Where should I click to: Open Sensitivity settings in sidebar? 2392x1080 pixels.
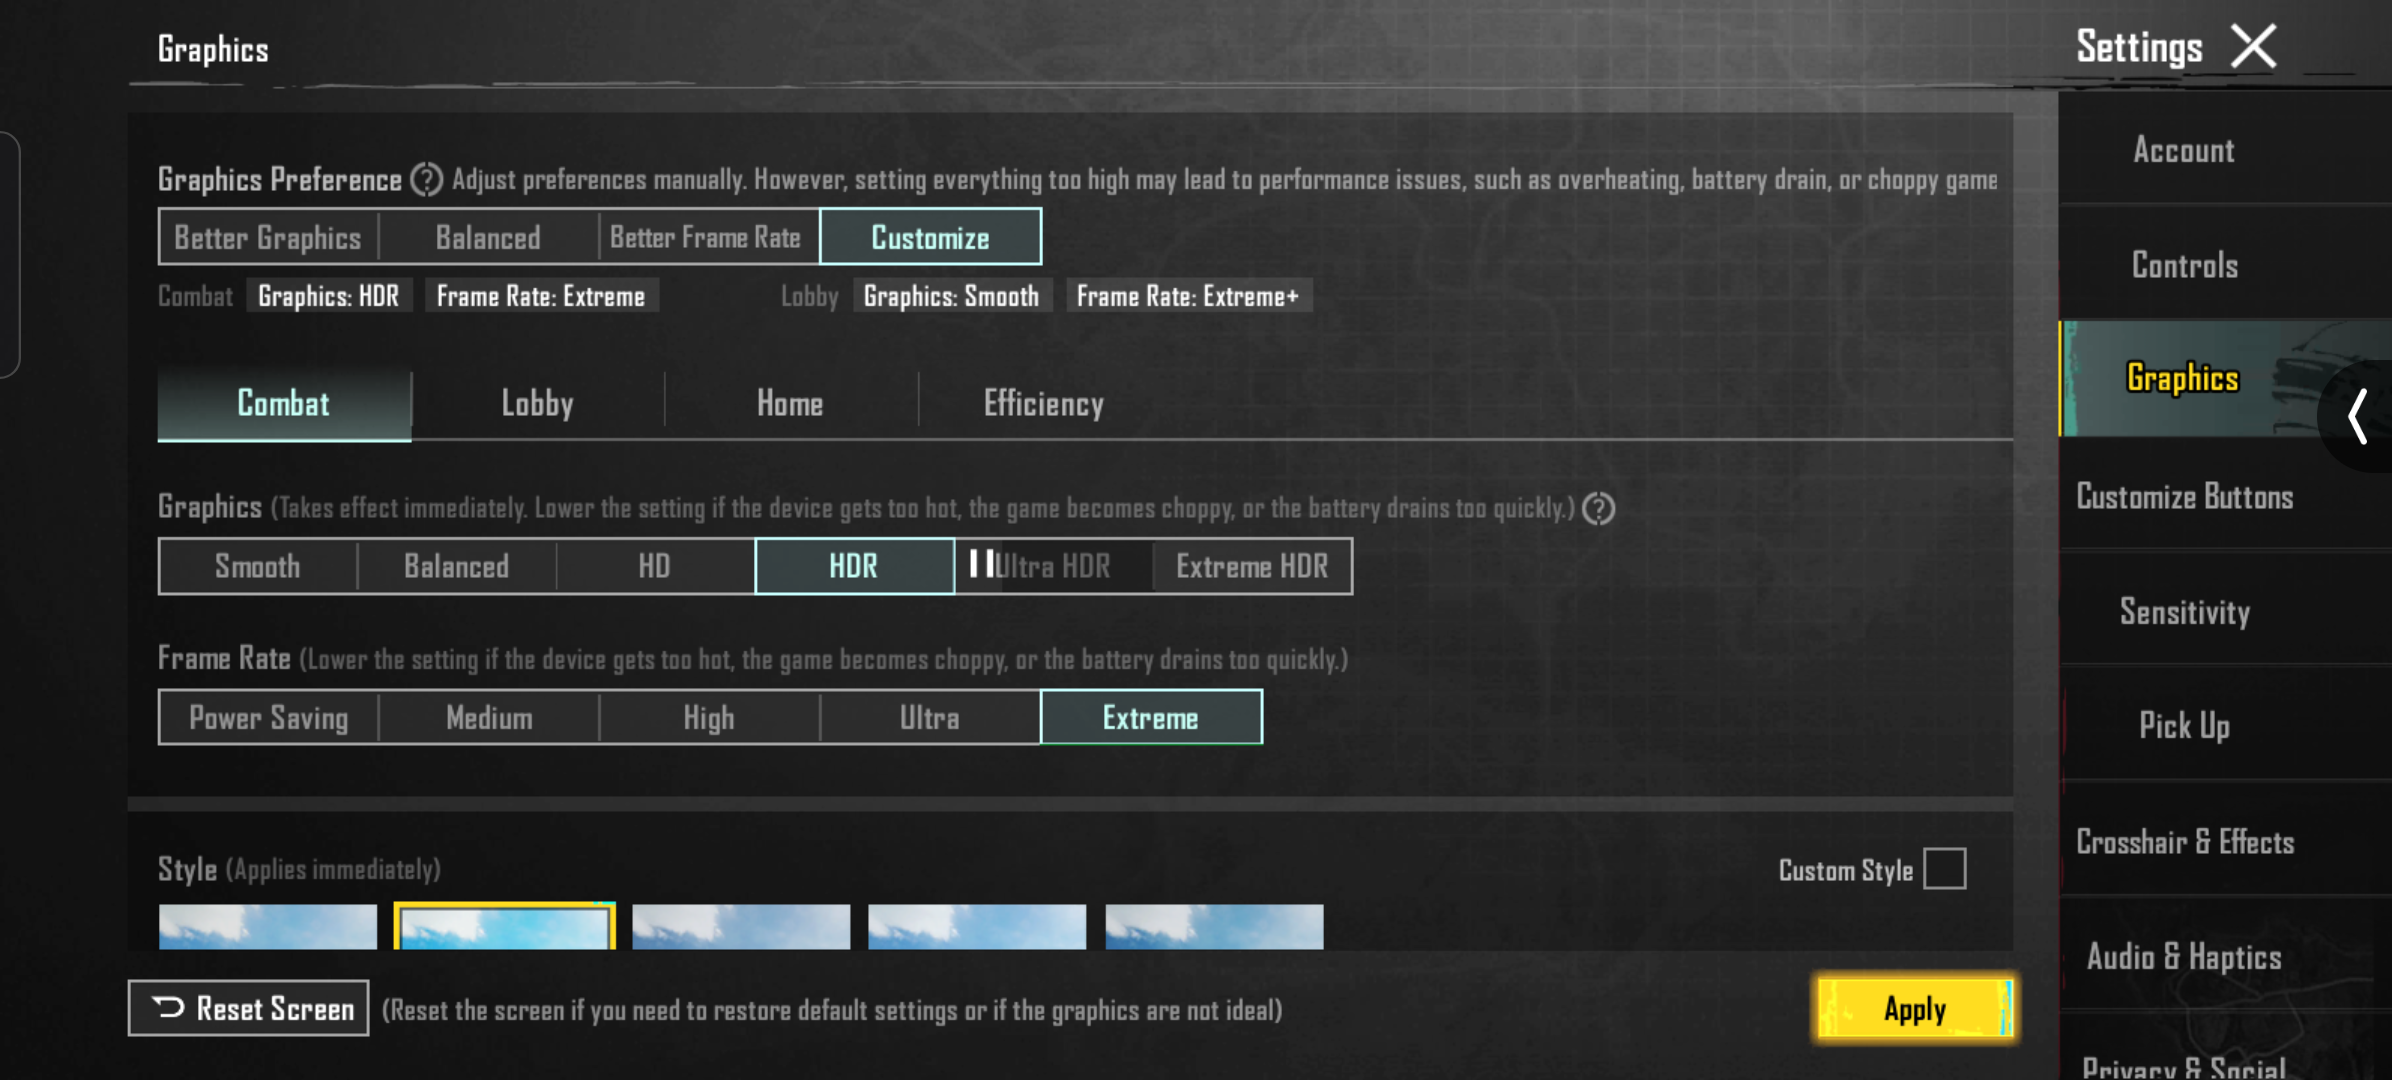pos(2184,612)
